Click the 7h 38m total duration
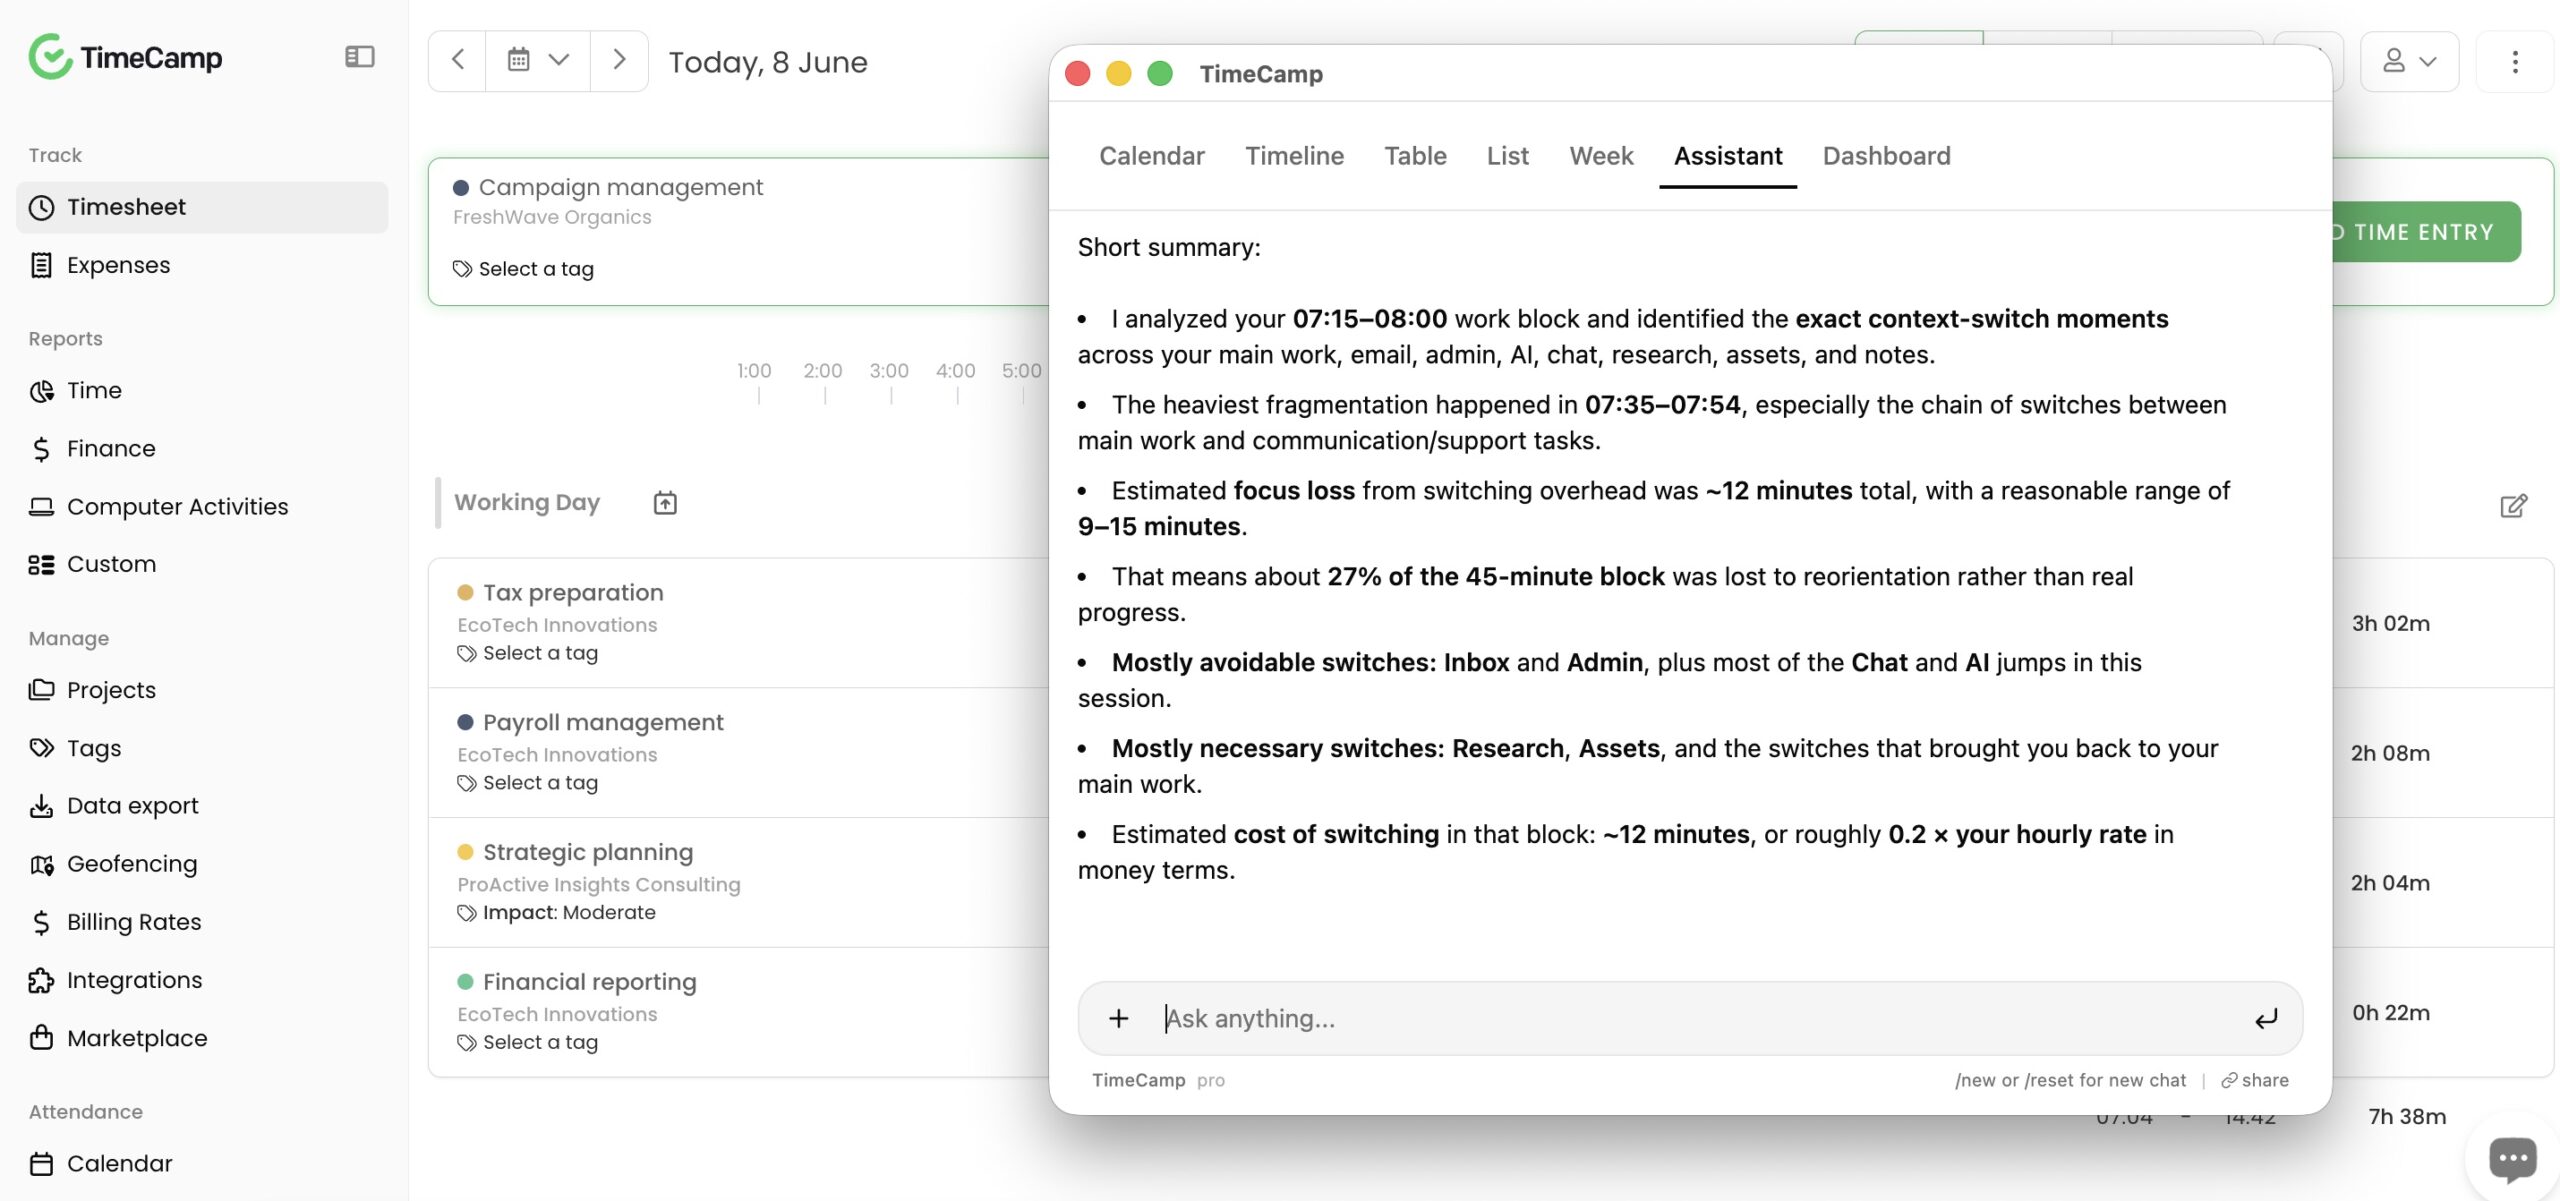The width and height of the screenshot is (2560, 1201). pos(2407,1116)
